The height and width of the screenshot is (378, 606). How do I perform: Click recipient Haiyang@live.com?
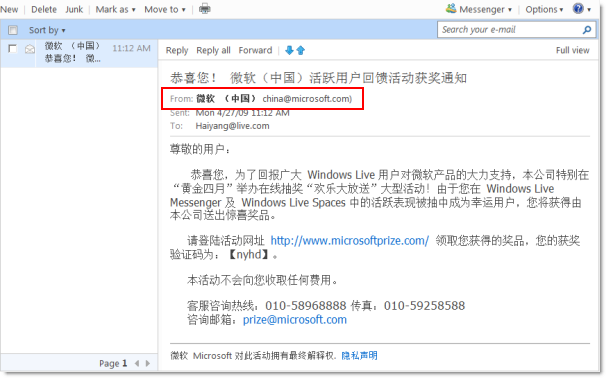coord(232,126)
